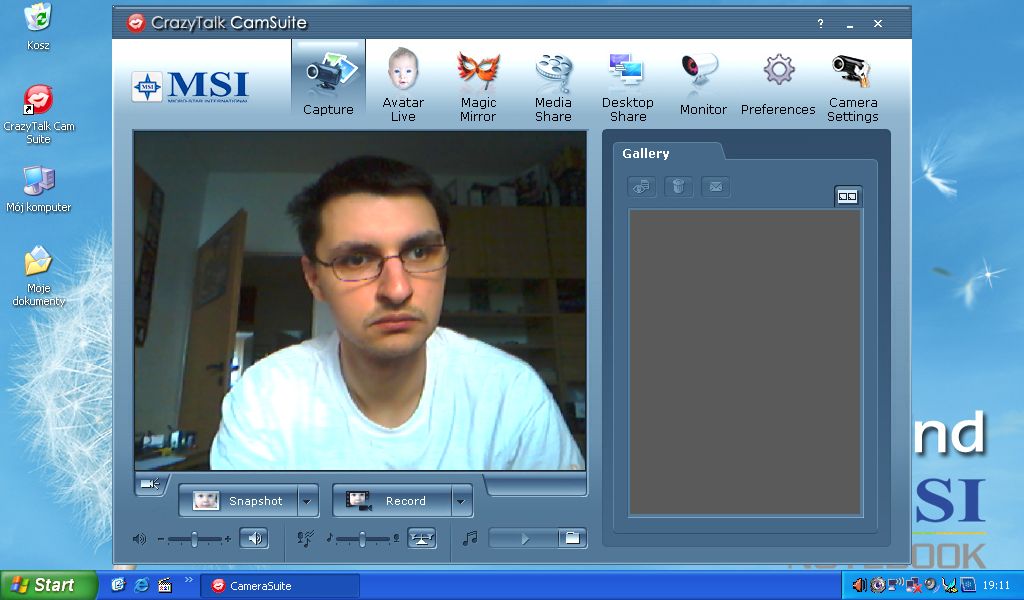Viewport: 1024px width, 600px height.
Task: Switch to Avatar Live mode
Action: click(x=403, y=84)
